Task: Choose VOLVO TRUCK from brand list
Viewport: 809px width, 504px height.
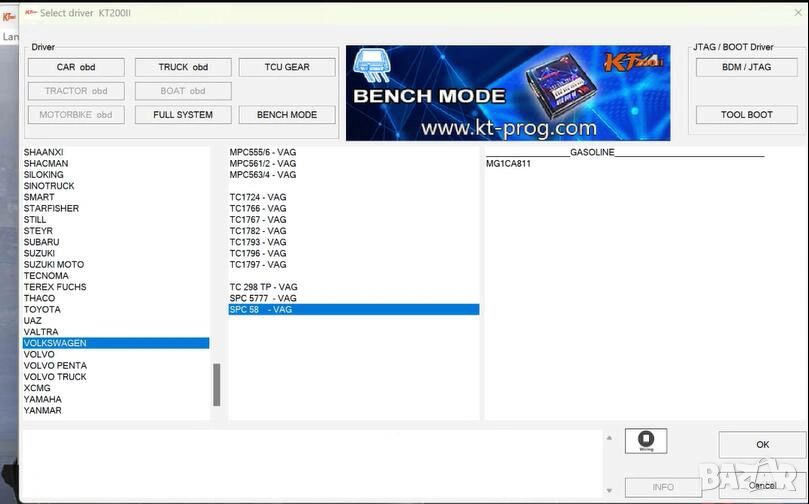Action: (x=55, y=377)
